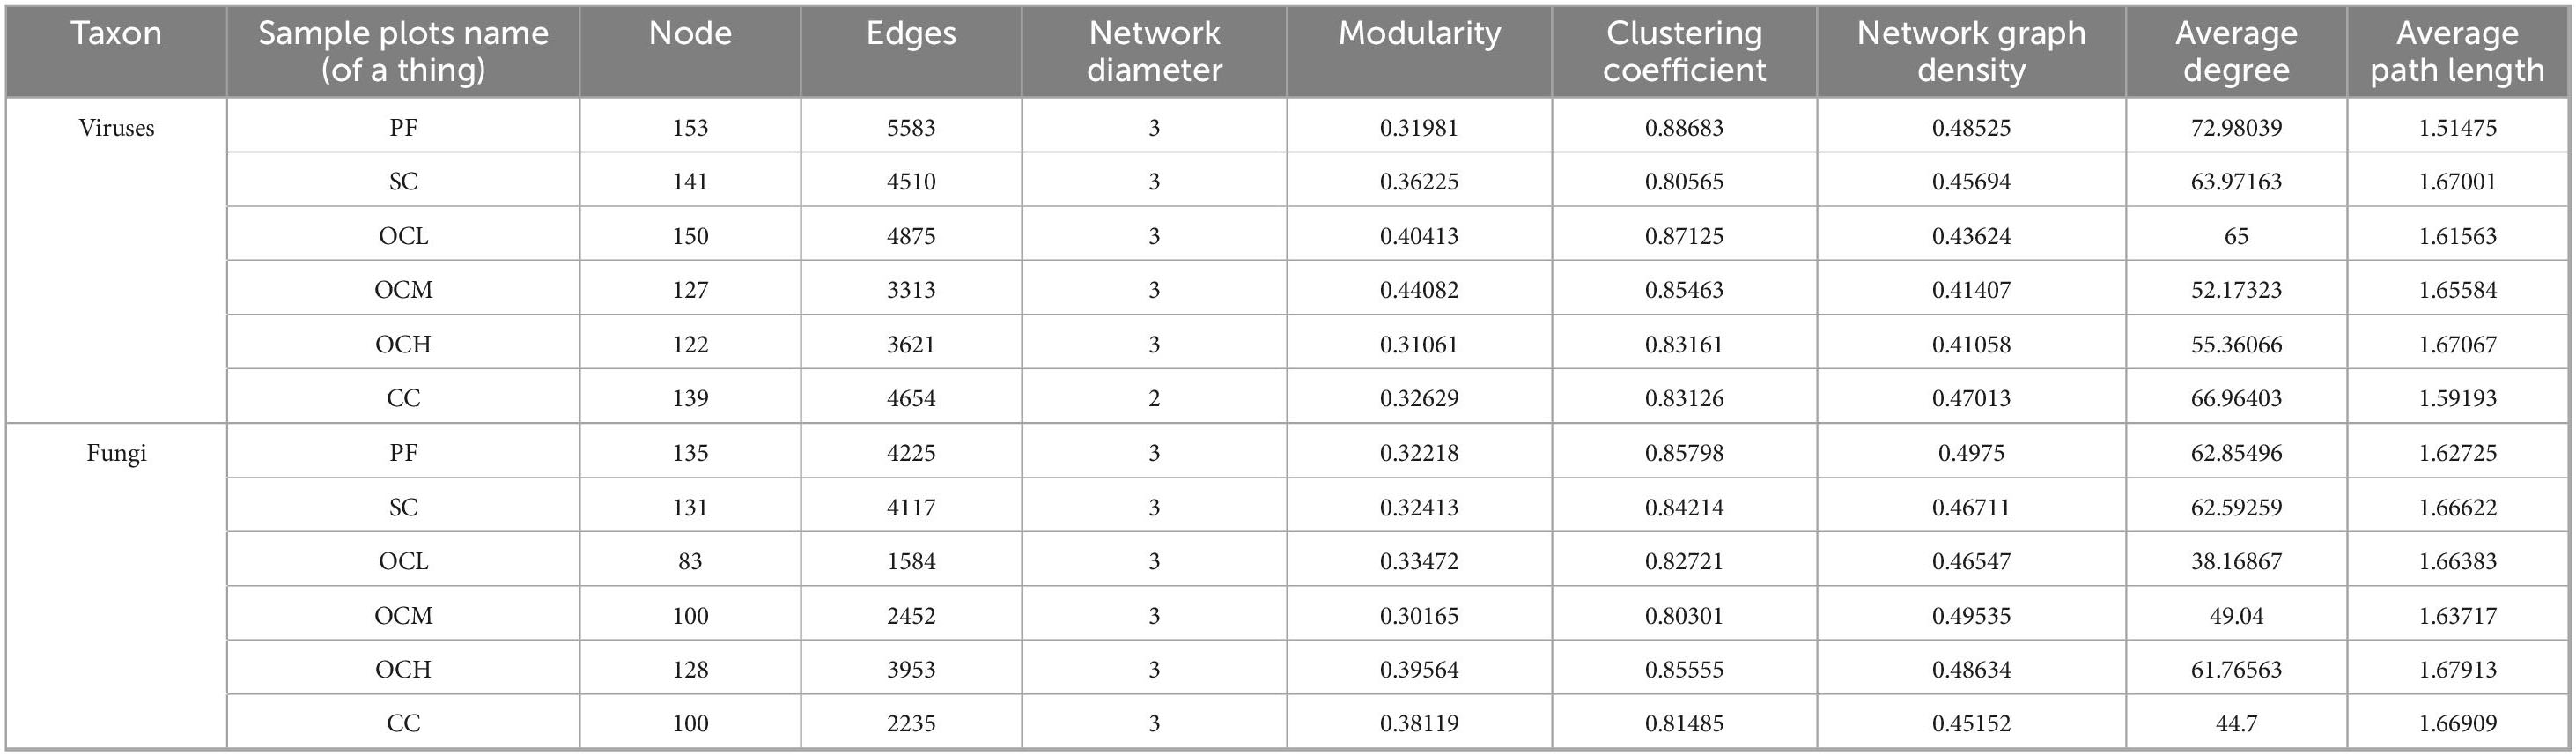Viewport: 2576px width, 756px height.
Task: Click clustering coefficient 0.80301
Action: tap(1684, 615)
